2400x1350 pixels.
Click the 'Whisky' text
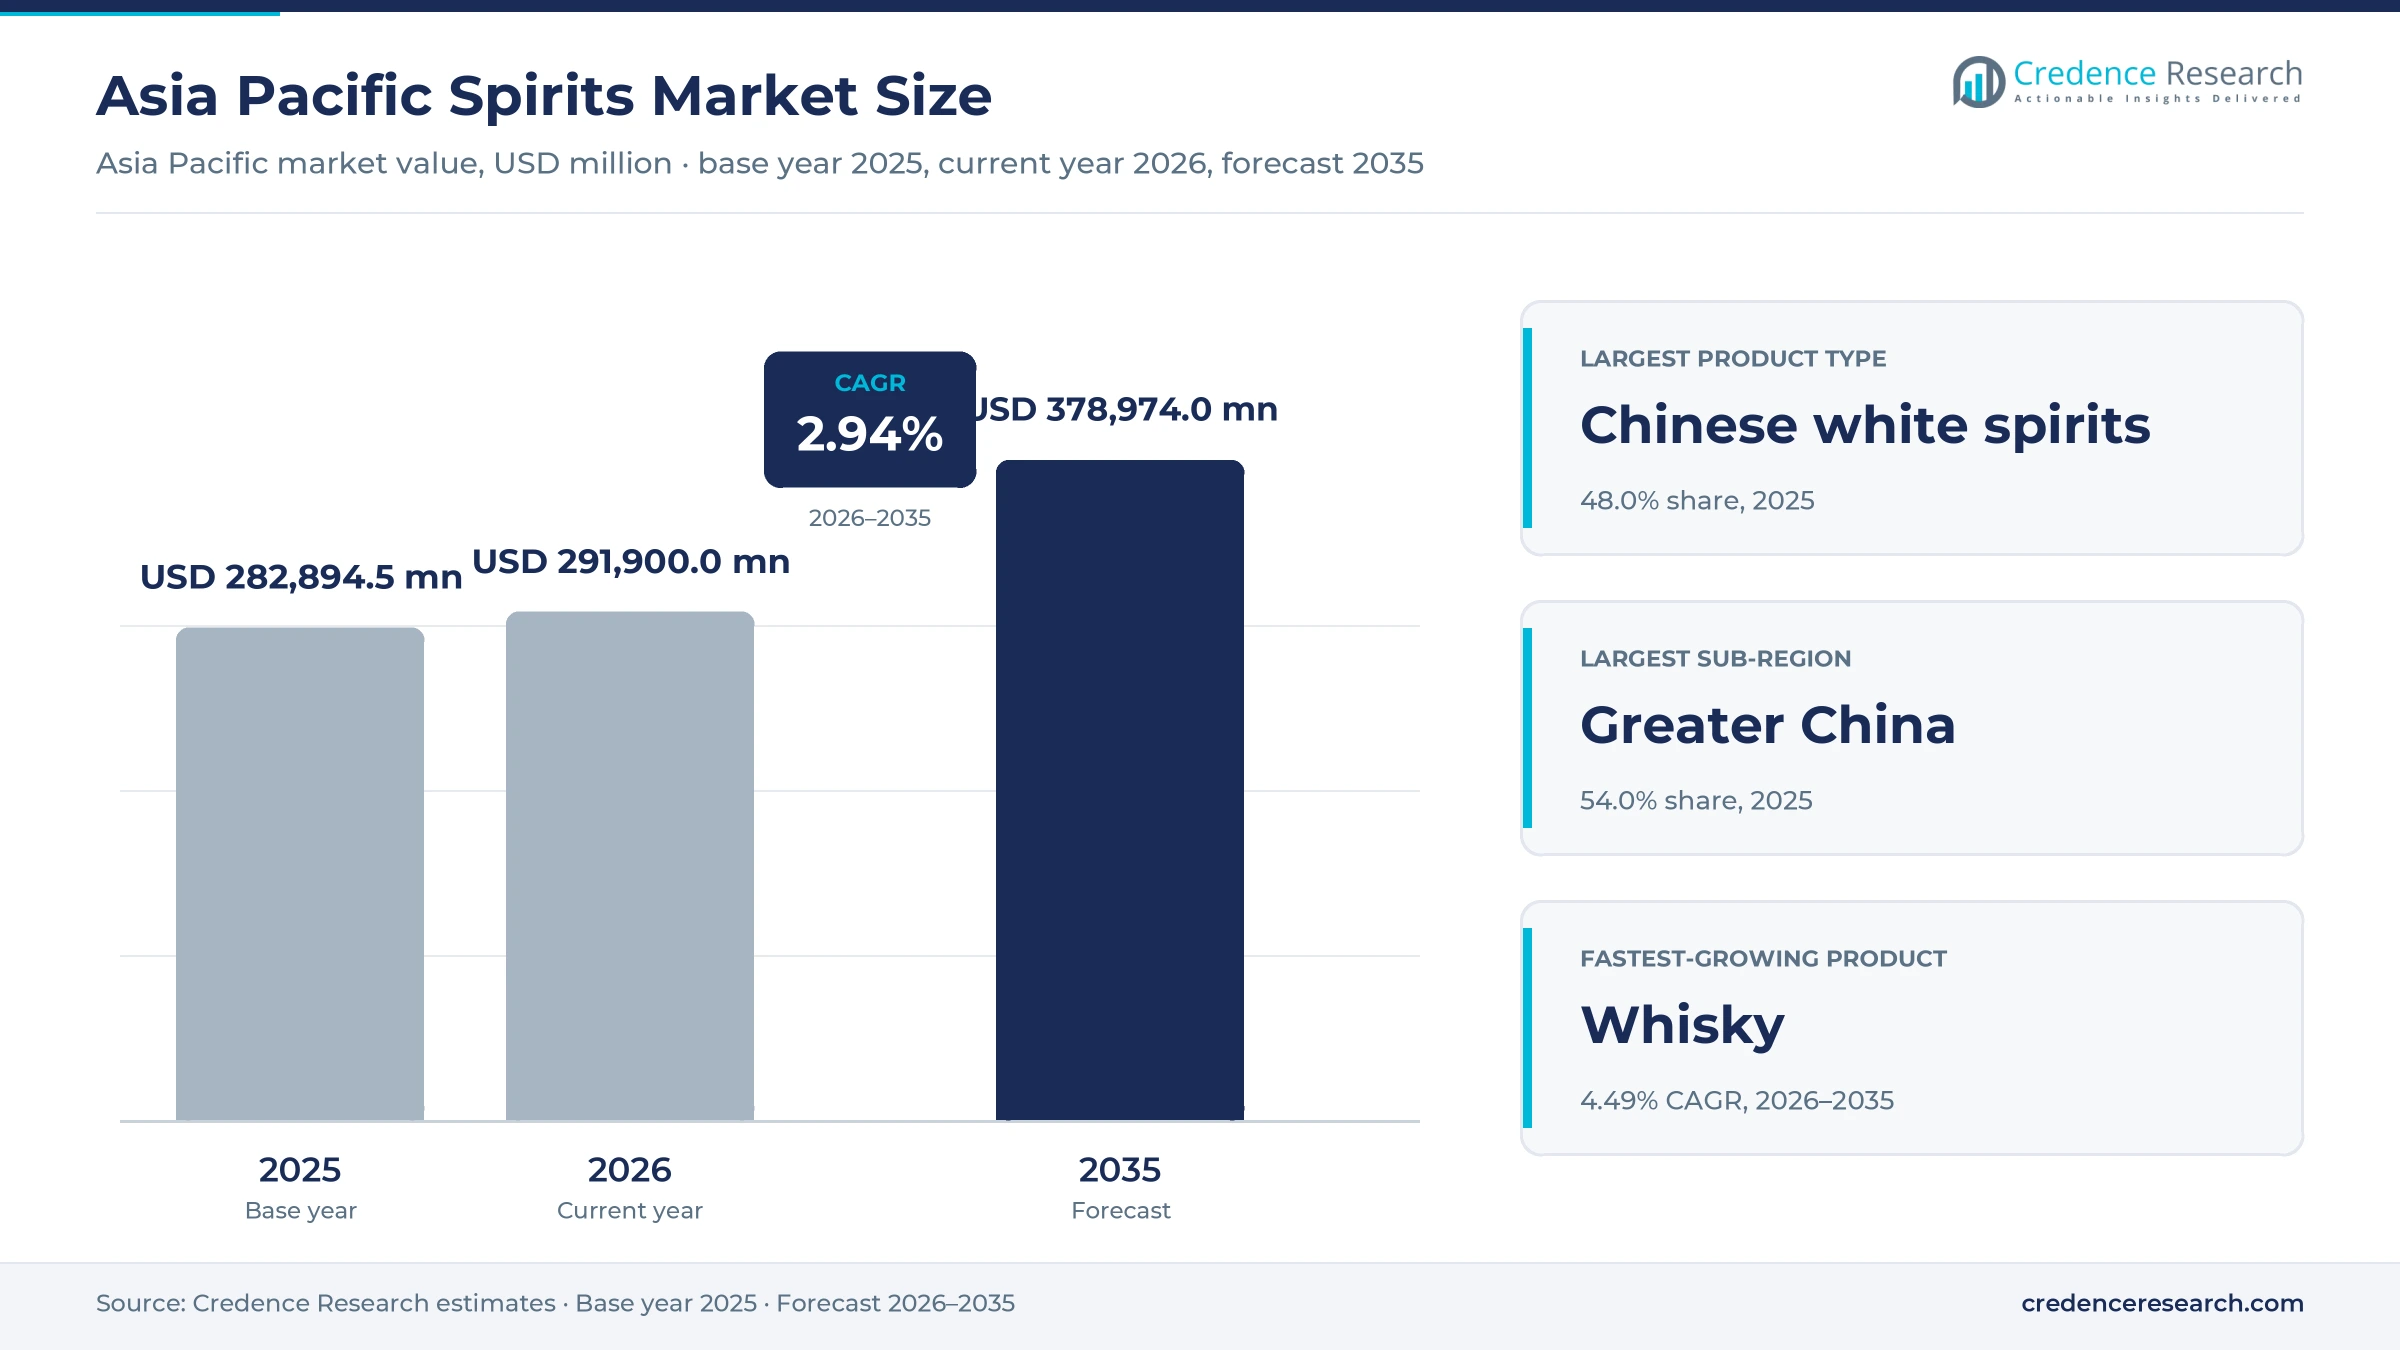pos(1683,1026)
